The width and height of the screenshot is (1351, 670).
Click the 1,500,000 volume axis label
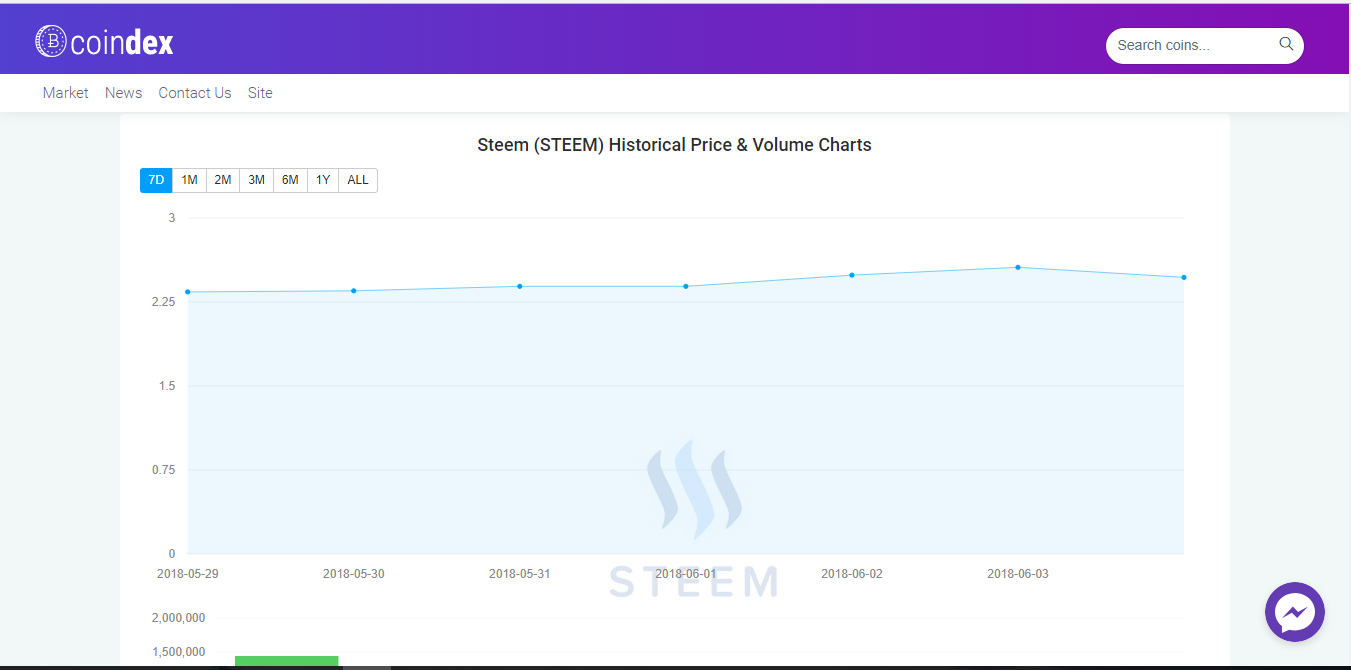tap(179, 652)
